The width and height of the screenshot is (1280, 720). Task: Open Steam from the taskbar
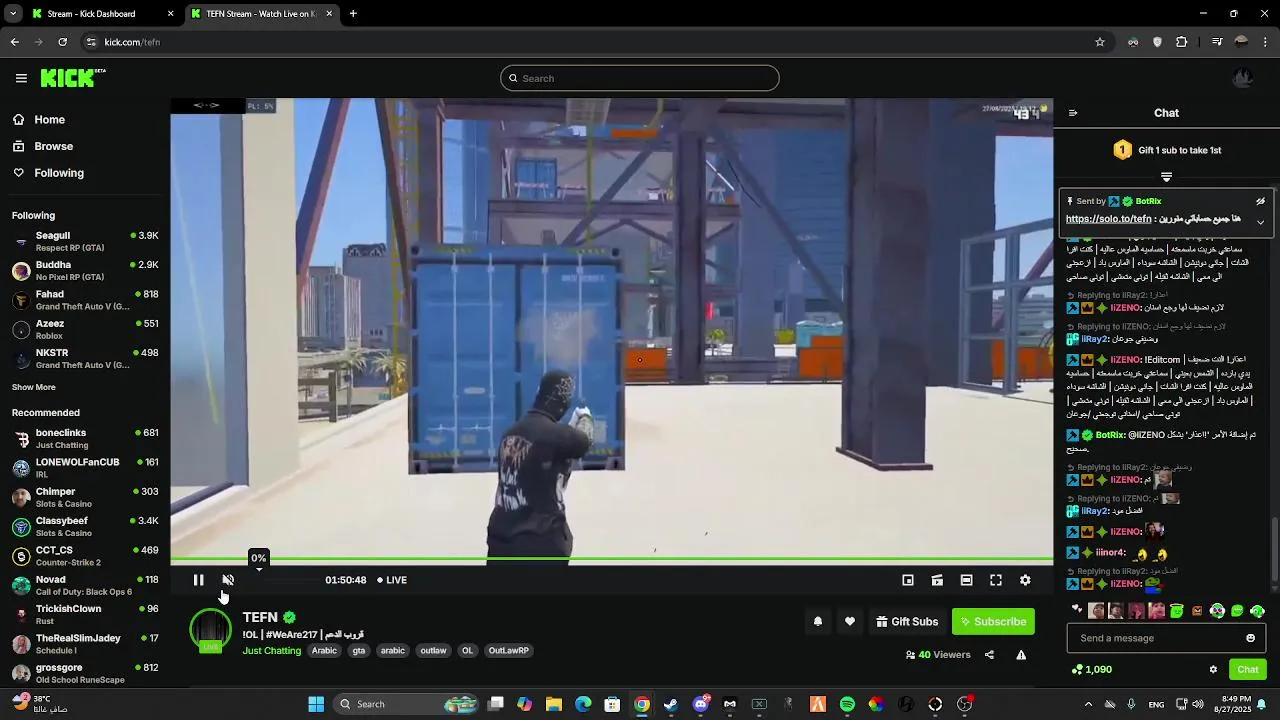[671, 704]
